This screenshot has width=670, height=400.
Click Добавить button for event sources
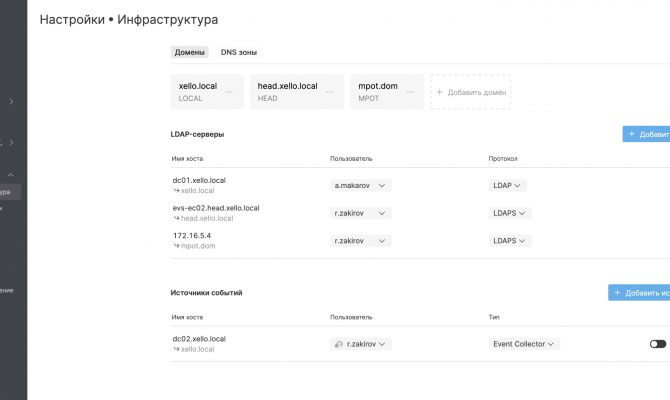pyautogui.click(x=640, y=293)
